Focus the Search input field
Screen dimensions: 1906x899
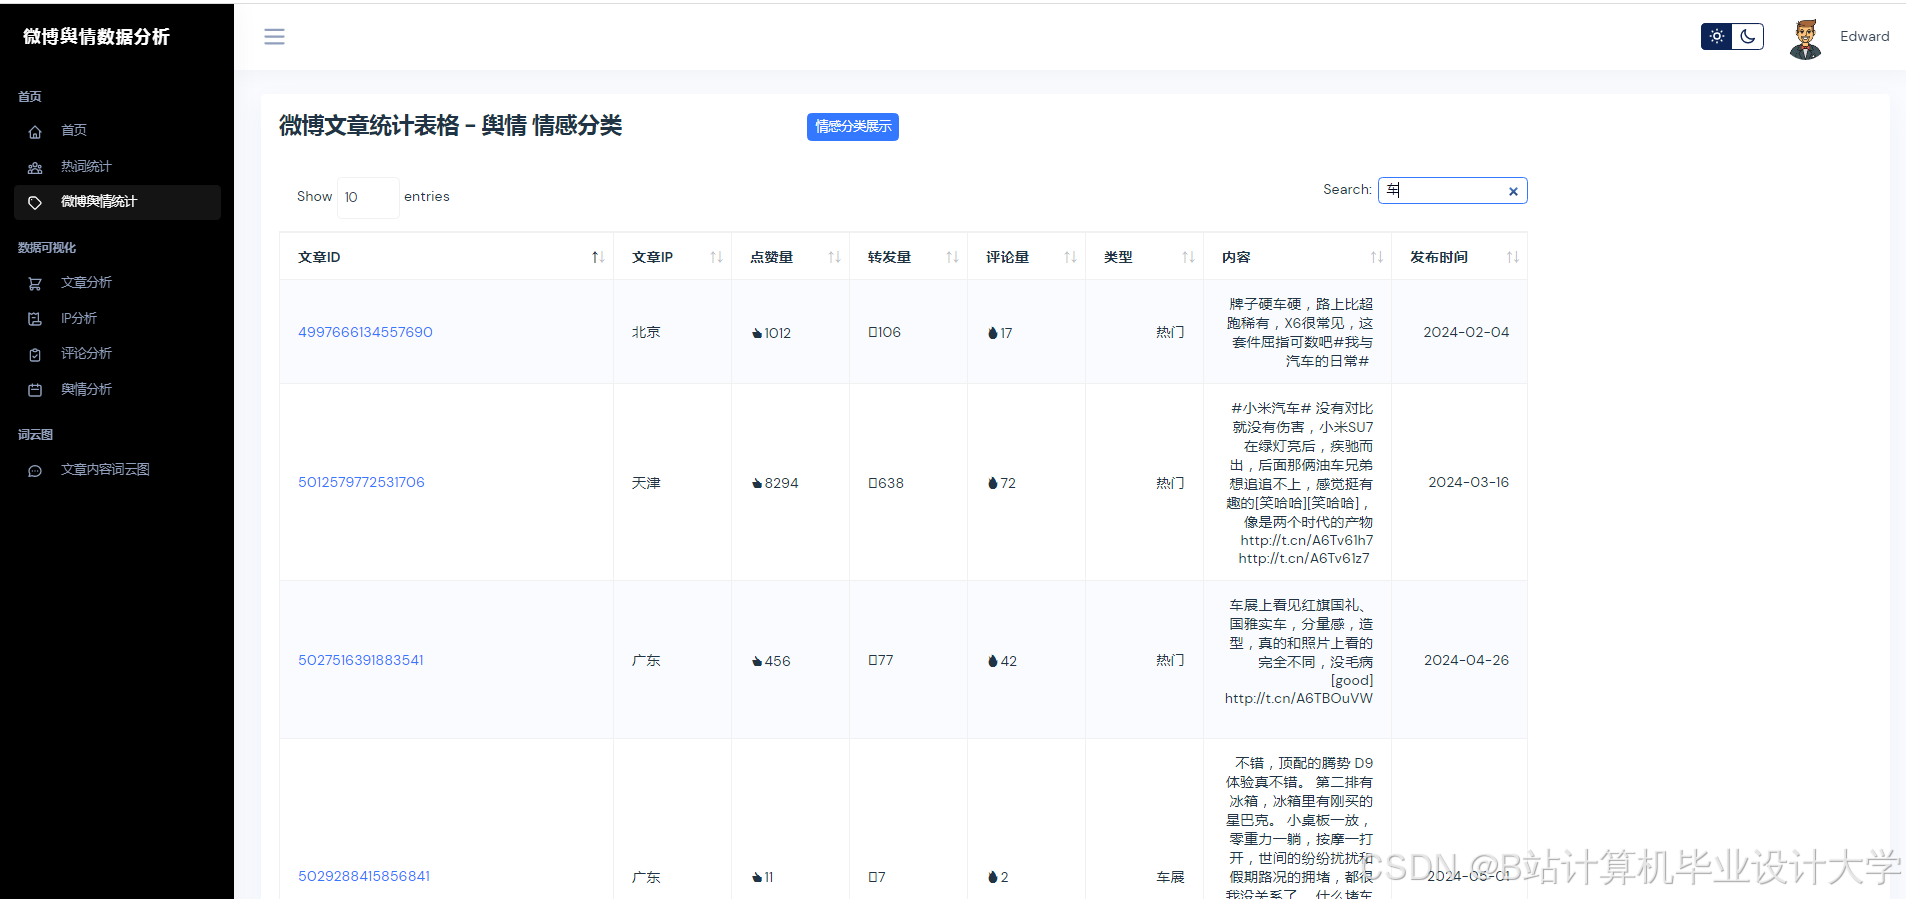pos(1452,190)
